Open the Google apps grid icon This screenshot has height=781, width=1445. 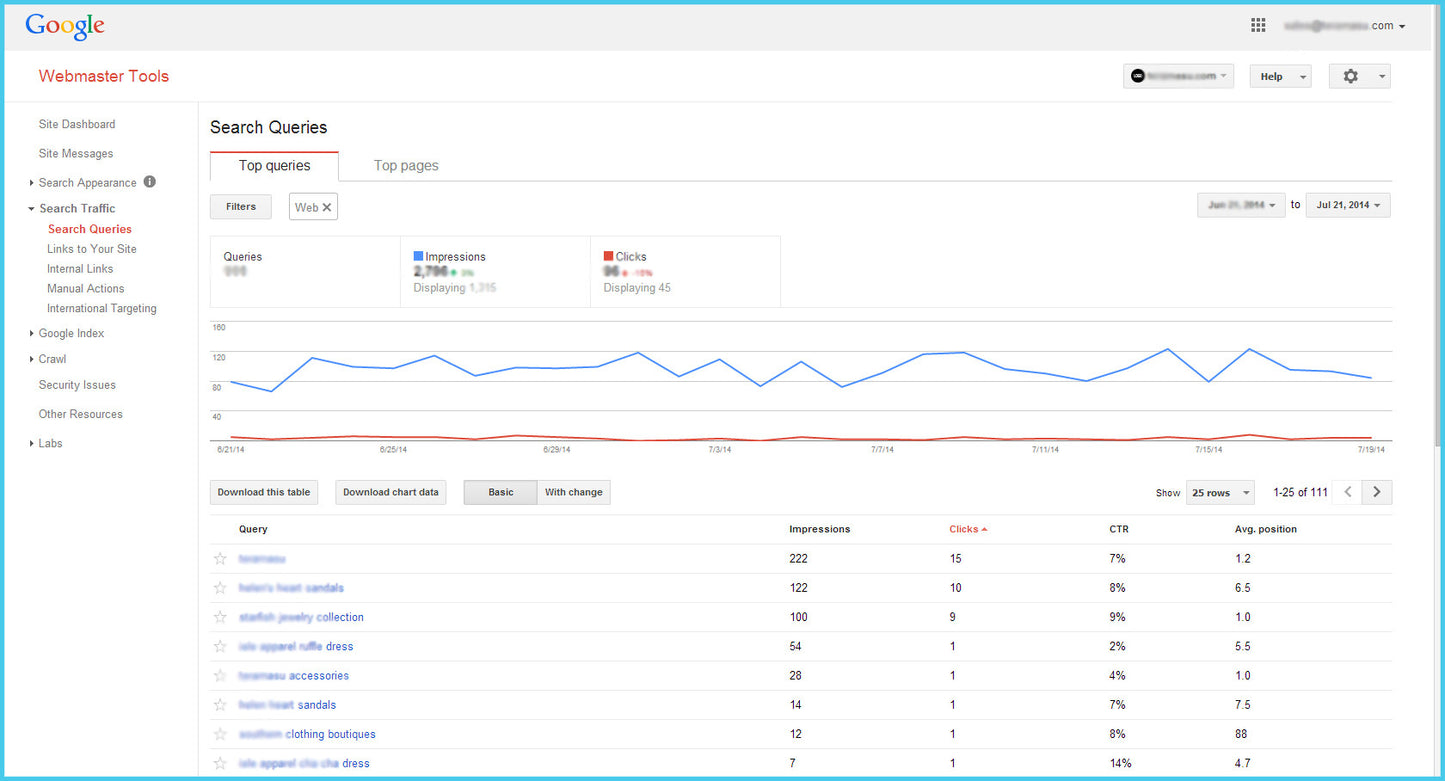(1258, 26)
